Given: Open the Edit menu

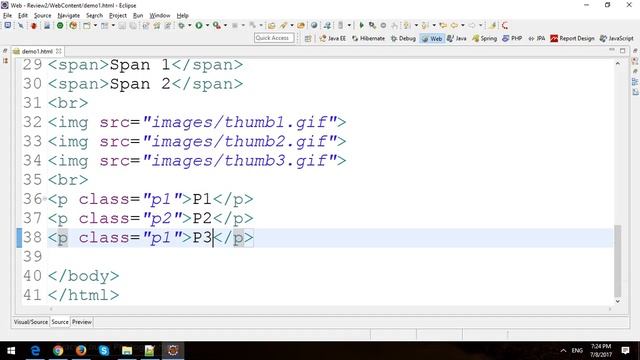Looking at the screenshot, I should coord(23,16).
